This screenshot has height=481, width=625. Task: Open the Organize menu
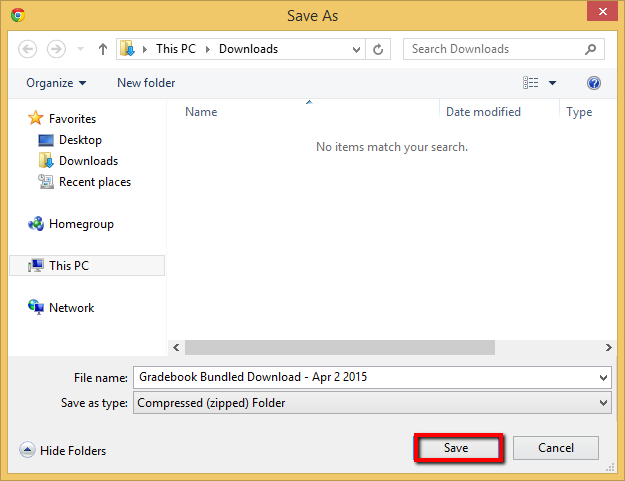point(56,83)
